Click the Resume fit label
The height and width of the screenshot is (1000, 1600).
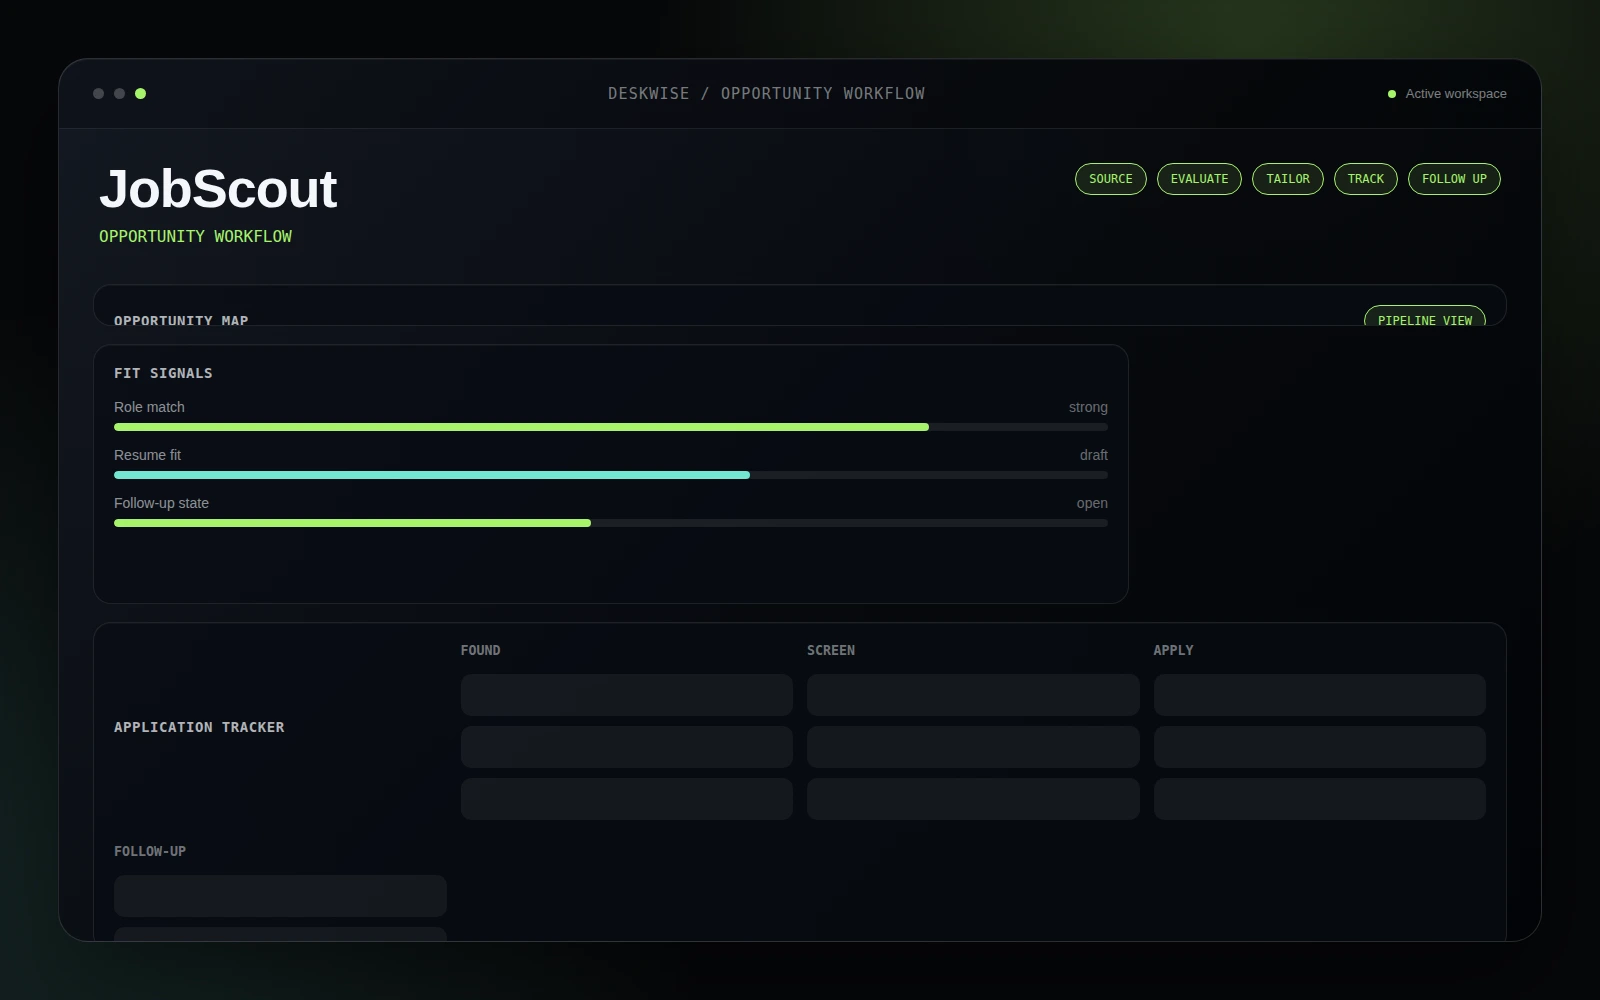click(x=147, y=455)
